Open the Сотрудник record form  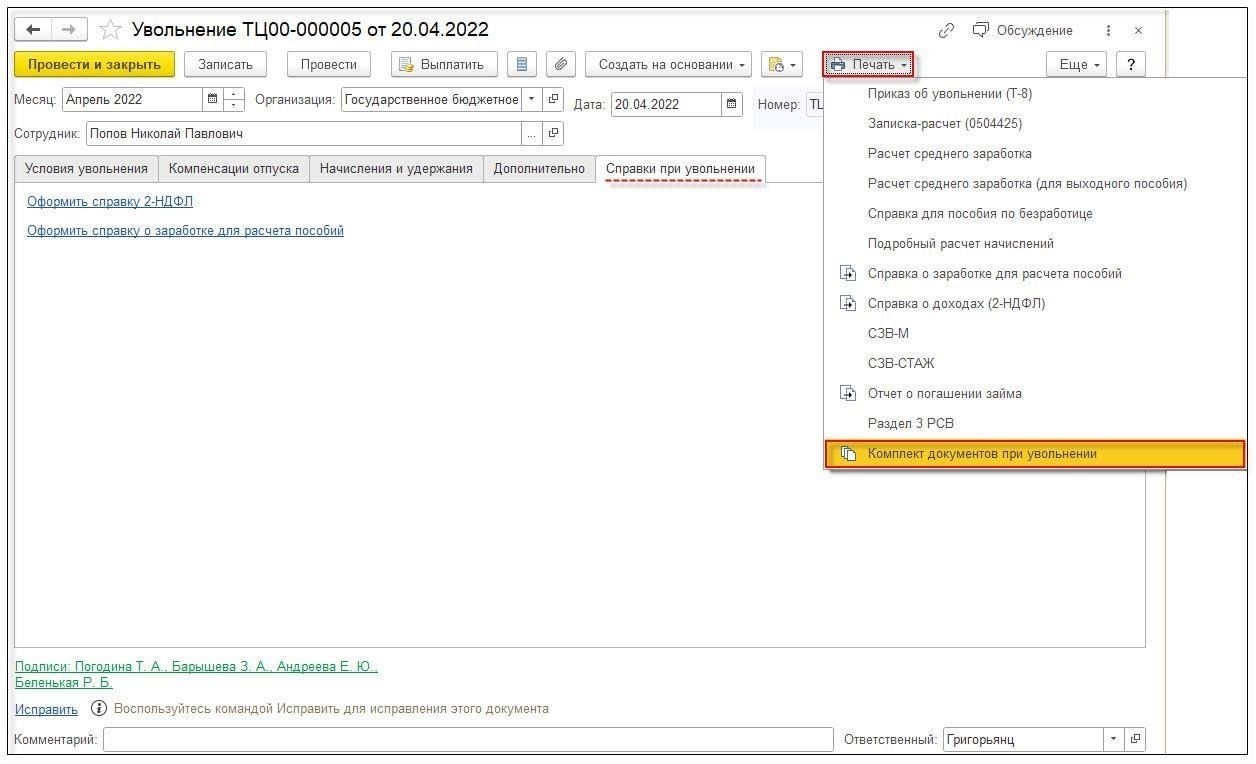553,133
